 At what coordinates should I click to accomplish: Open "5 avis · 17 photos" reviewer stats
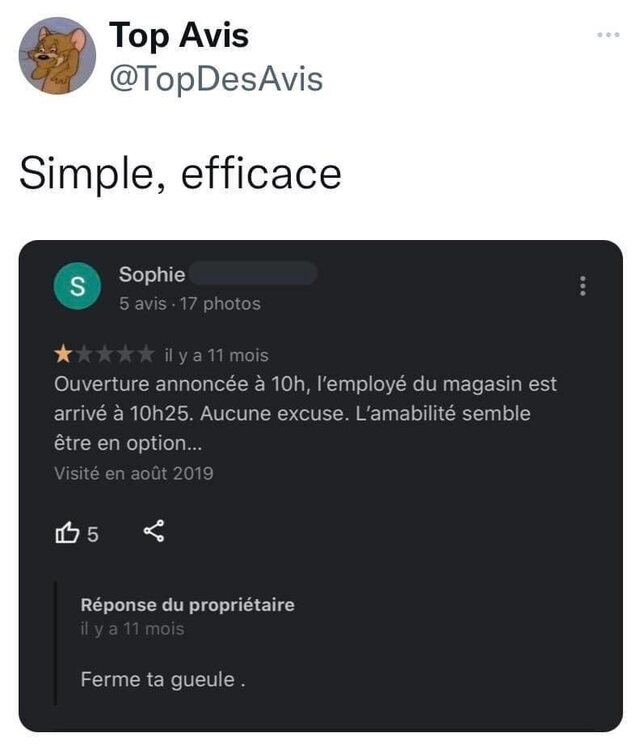[x=189, y=303]
